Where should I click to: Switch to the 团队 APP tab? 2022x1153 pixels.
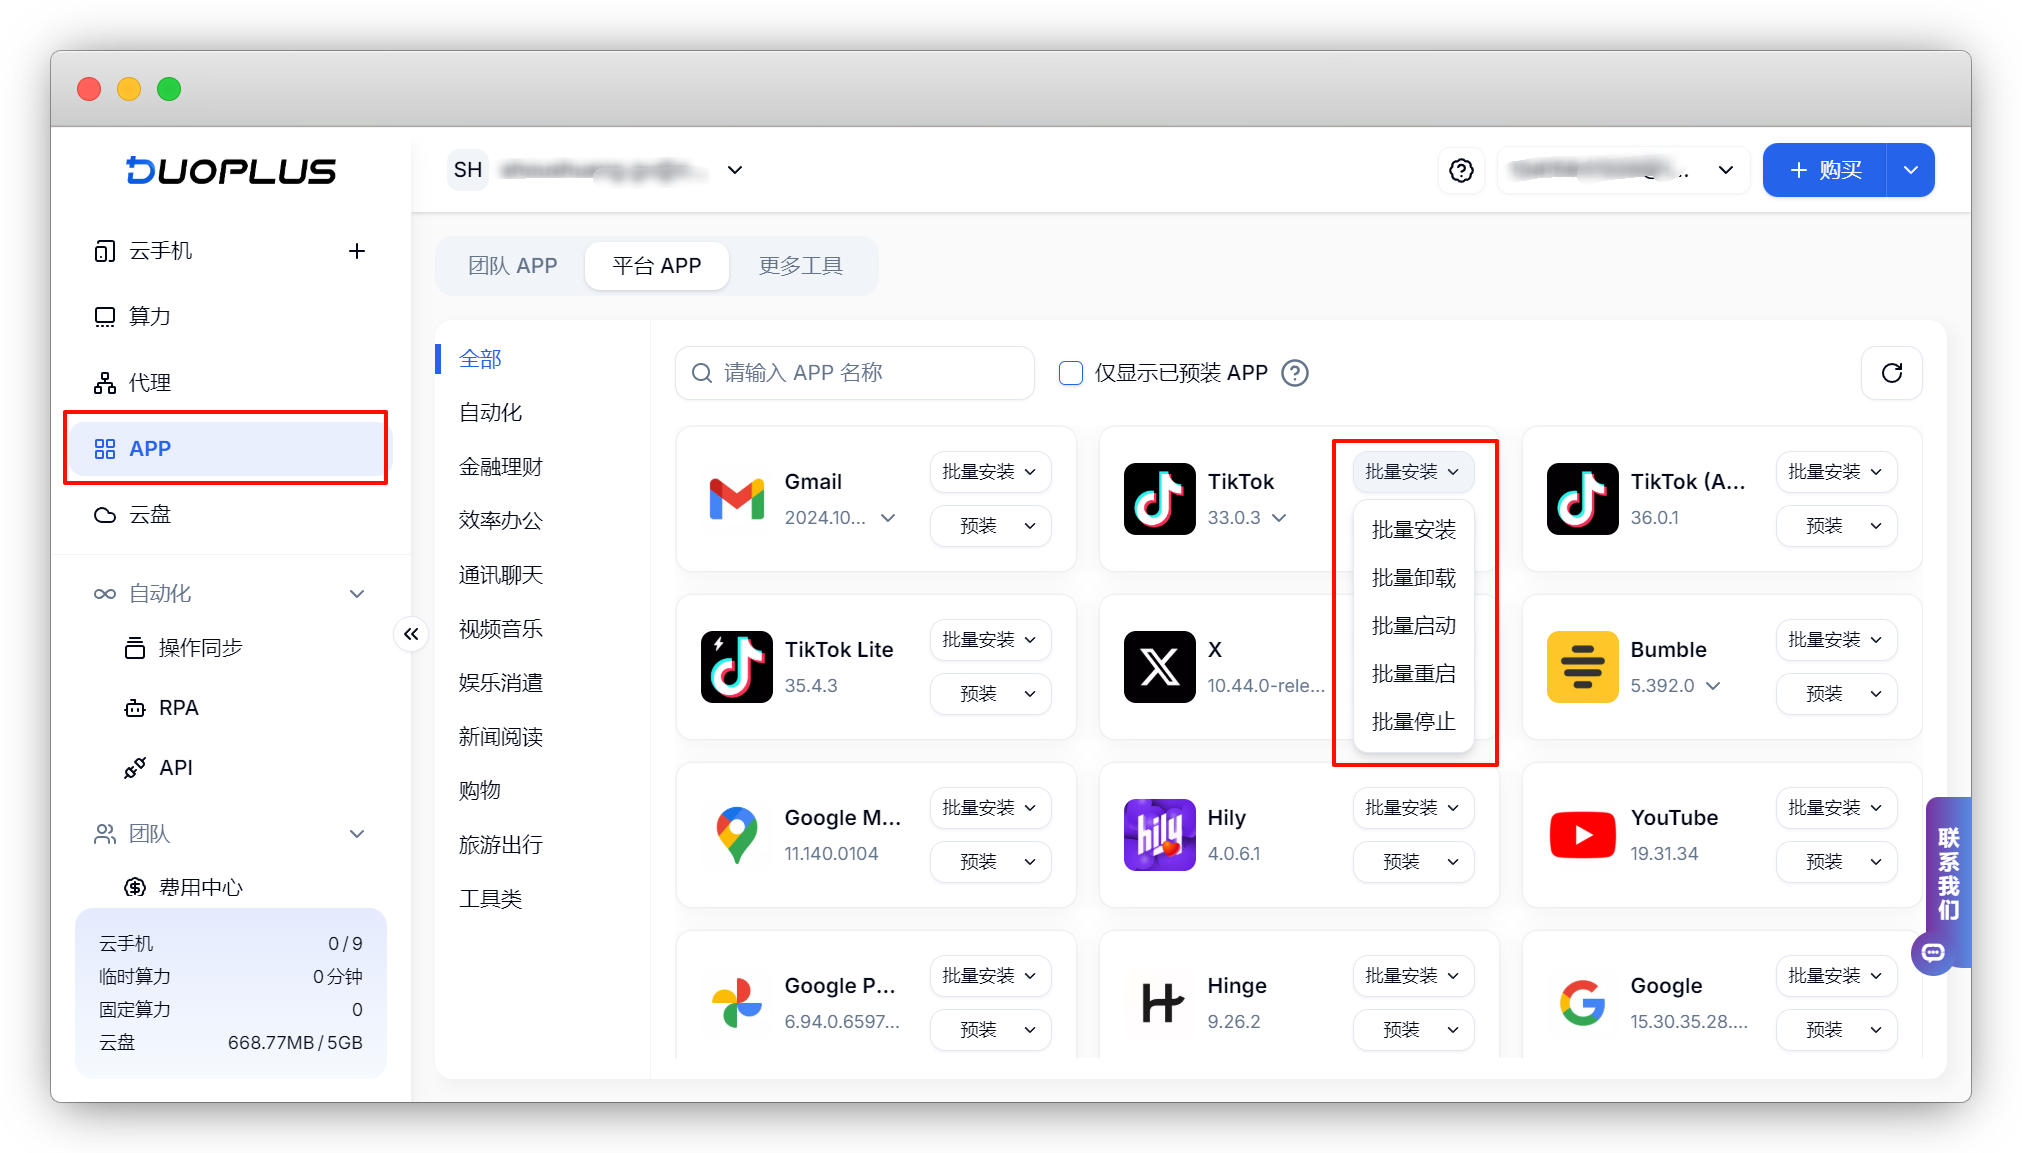click(512, 266)
